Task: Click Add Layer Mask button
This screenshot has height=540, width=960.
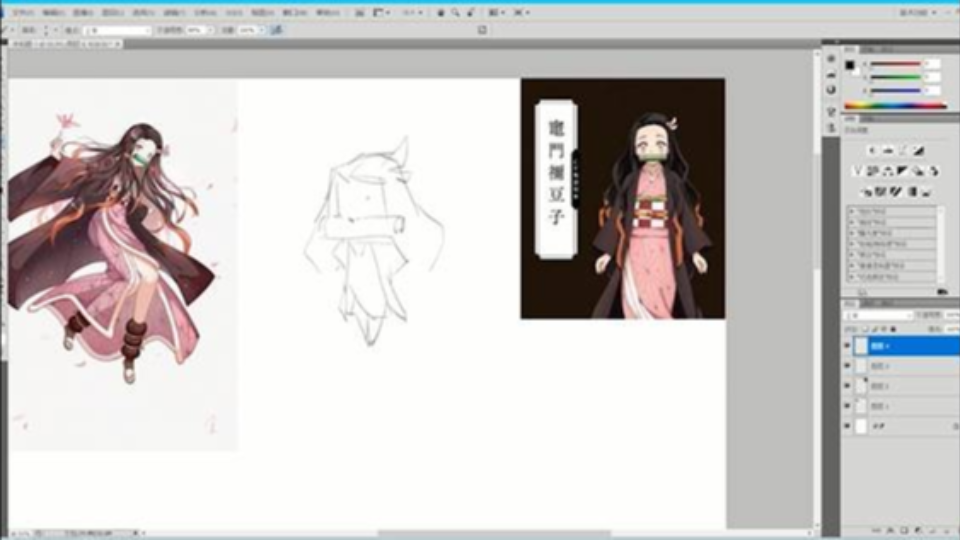Action: [x=904, y=531]
